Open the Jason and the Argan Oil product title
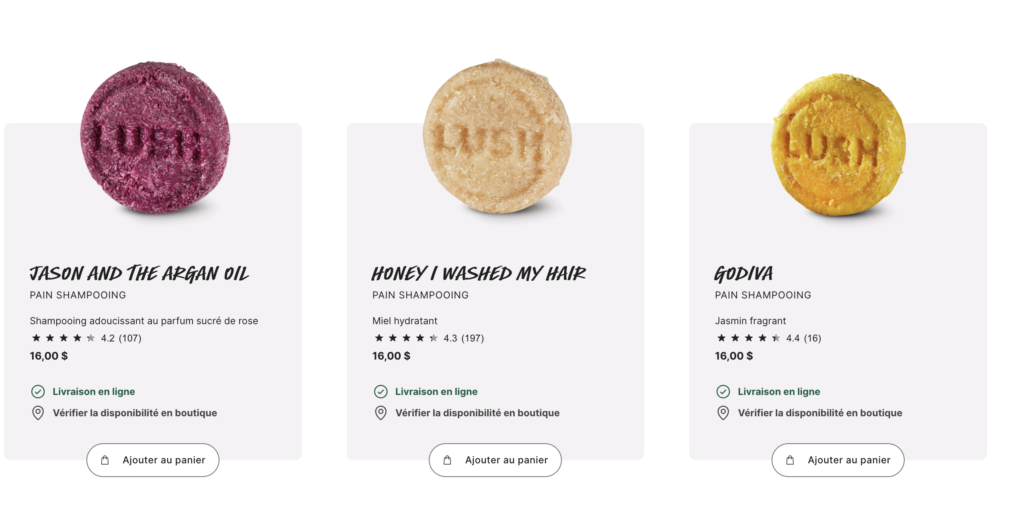Screen dimensions: 1024x510 [x=139, y=273]
